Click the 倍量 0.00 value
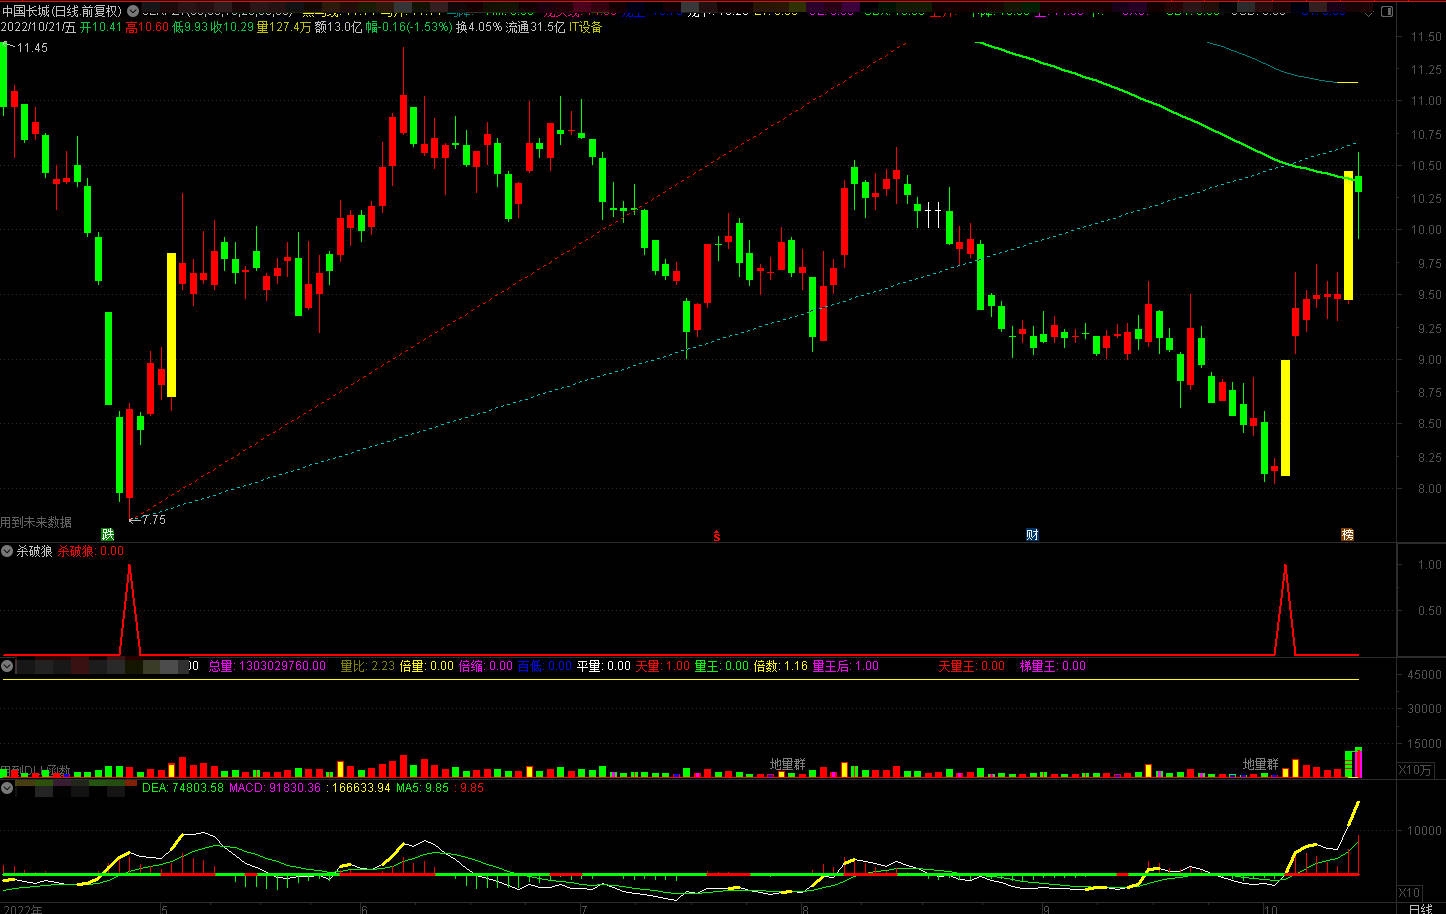This screenshot has width=1446, height=914. (x=426, y=666)
